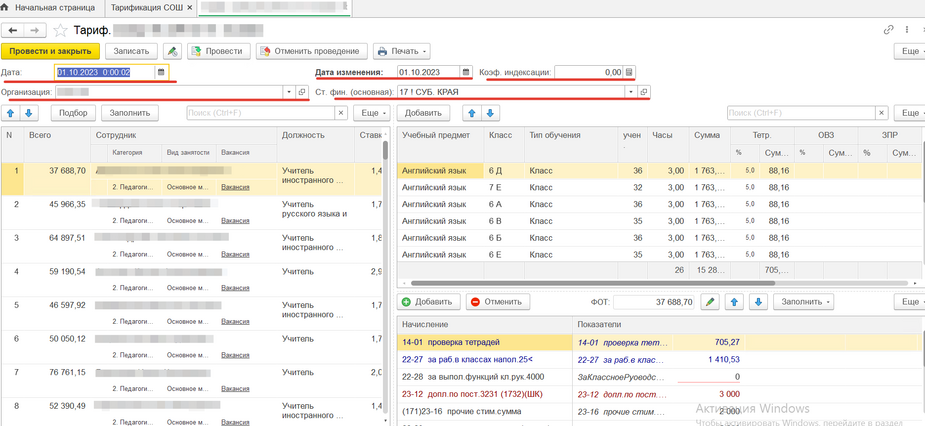The image size is (925, 426).
Task: Click the copy link icon at top right
Action: click(888, 30)
